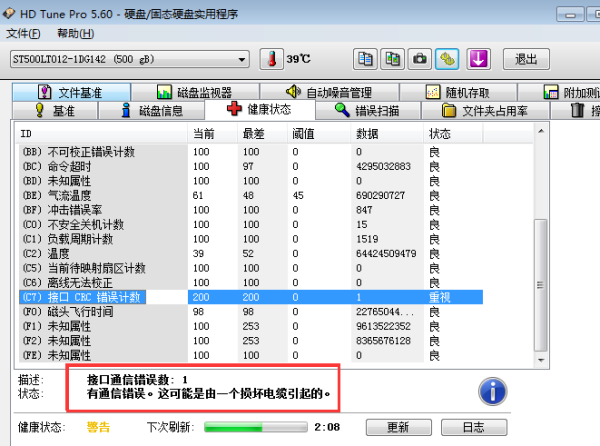Select highlighted row (C7) 接口 CRC 错误计数
600x446 pixels.
click(x=251, y=297)
